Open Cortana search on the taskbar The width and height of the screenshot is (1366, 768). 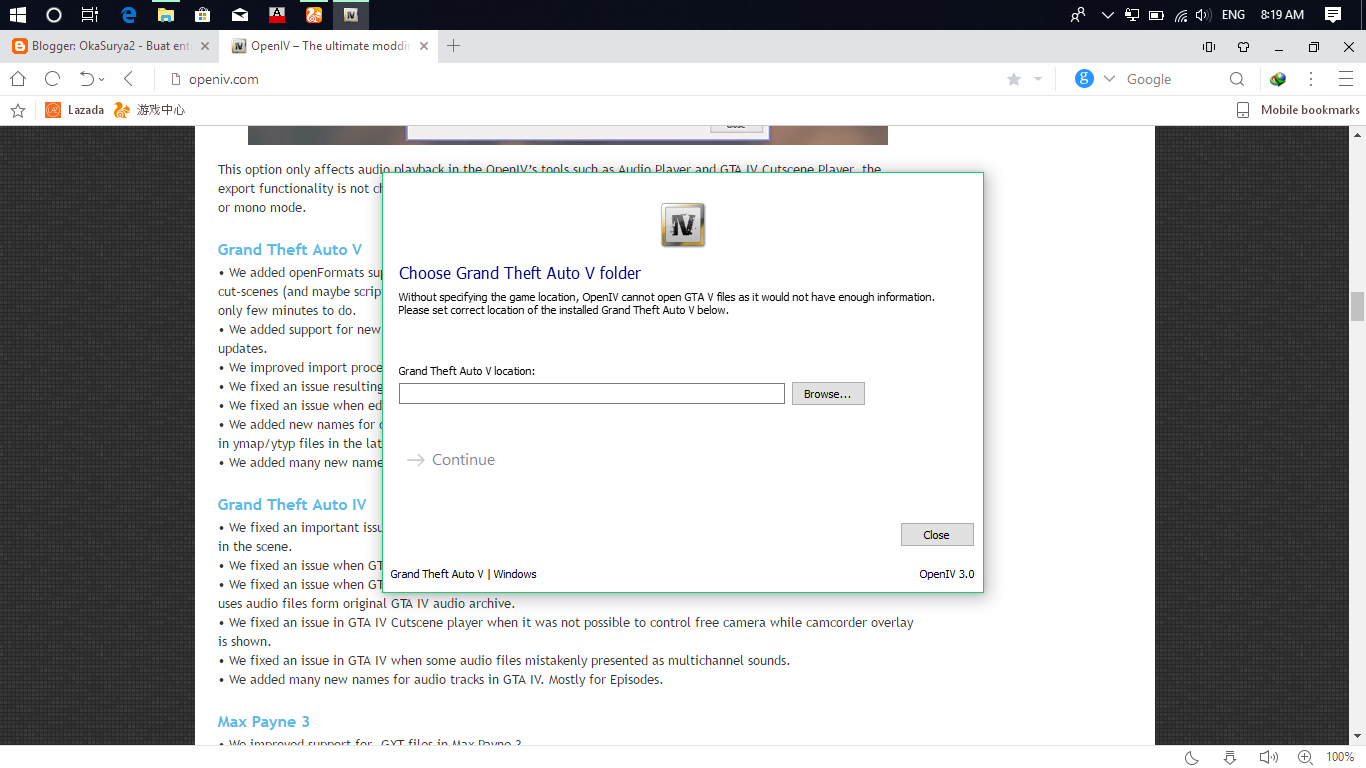[x=53, y=15]
